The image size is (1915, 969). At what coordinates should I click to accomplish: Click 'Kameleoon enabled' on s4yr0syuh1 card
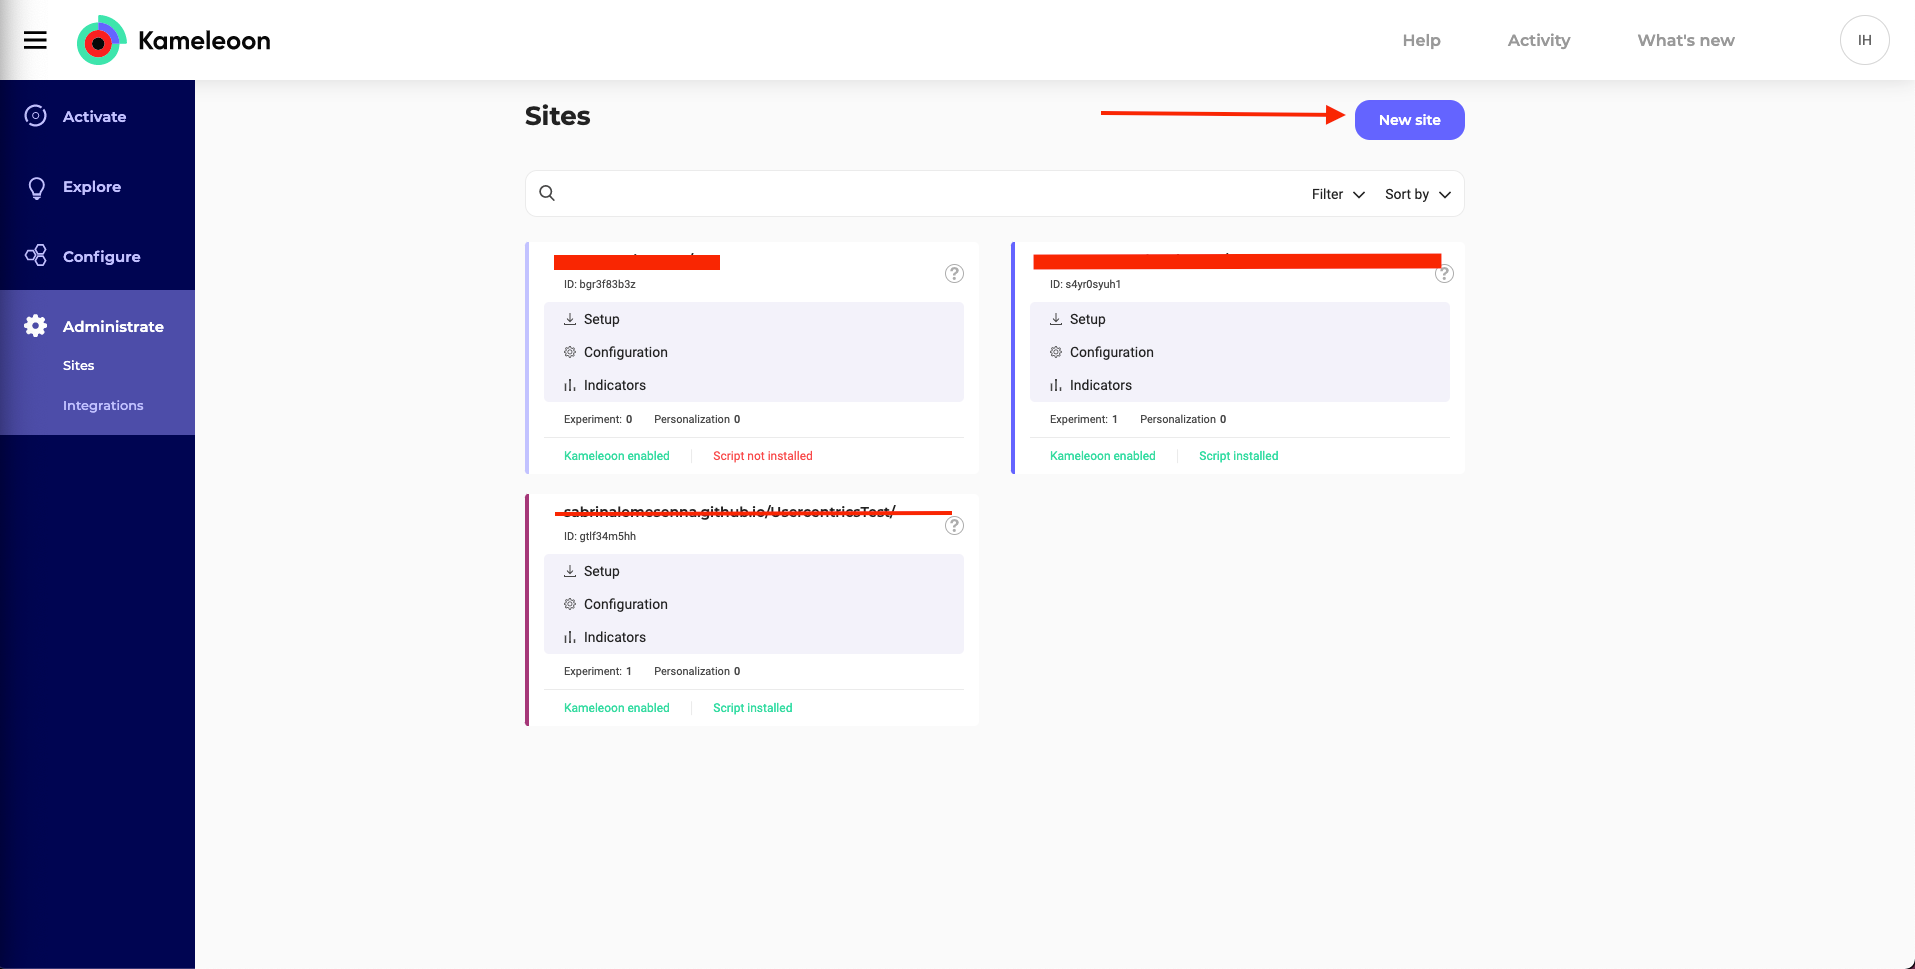point(1102,456)
